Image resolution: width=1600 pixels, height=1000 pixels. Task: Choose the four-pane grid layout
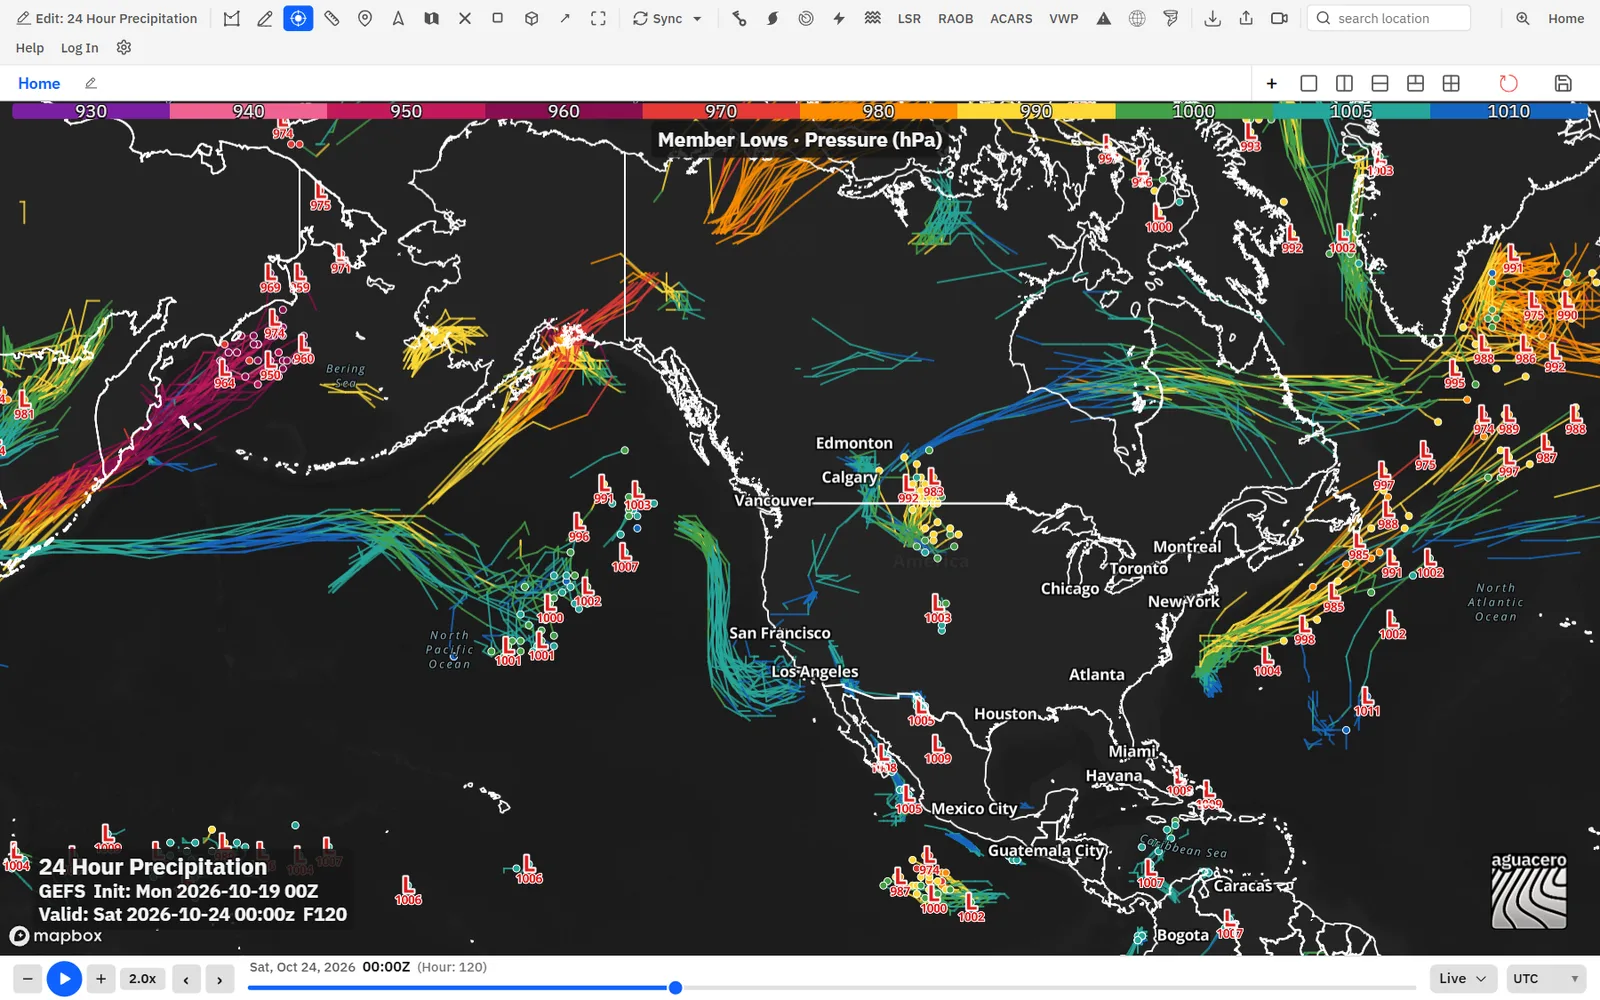(1451, 83)
